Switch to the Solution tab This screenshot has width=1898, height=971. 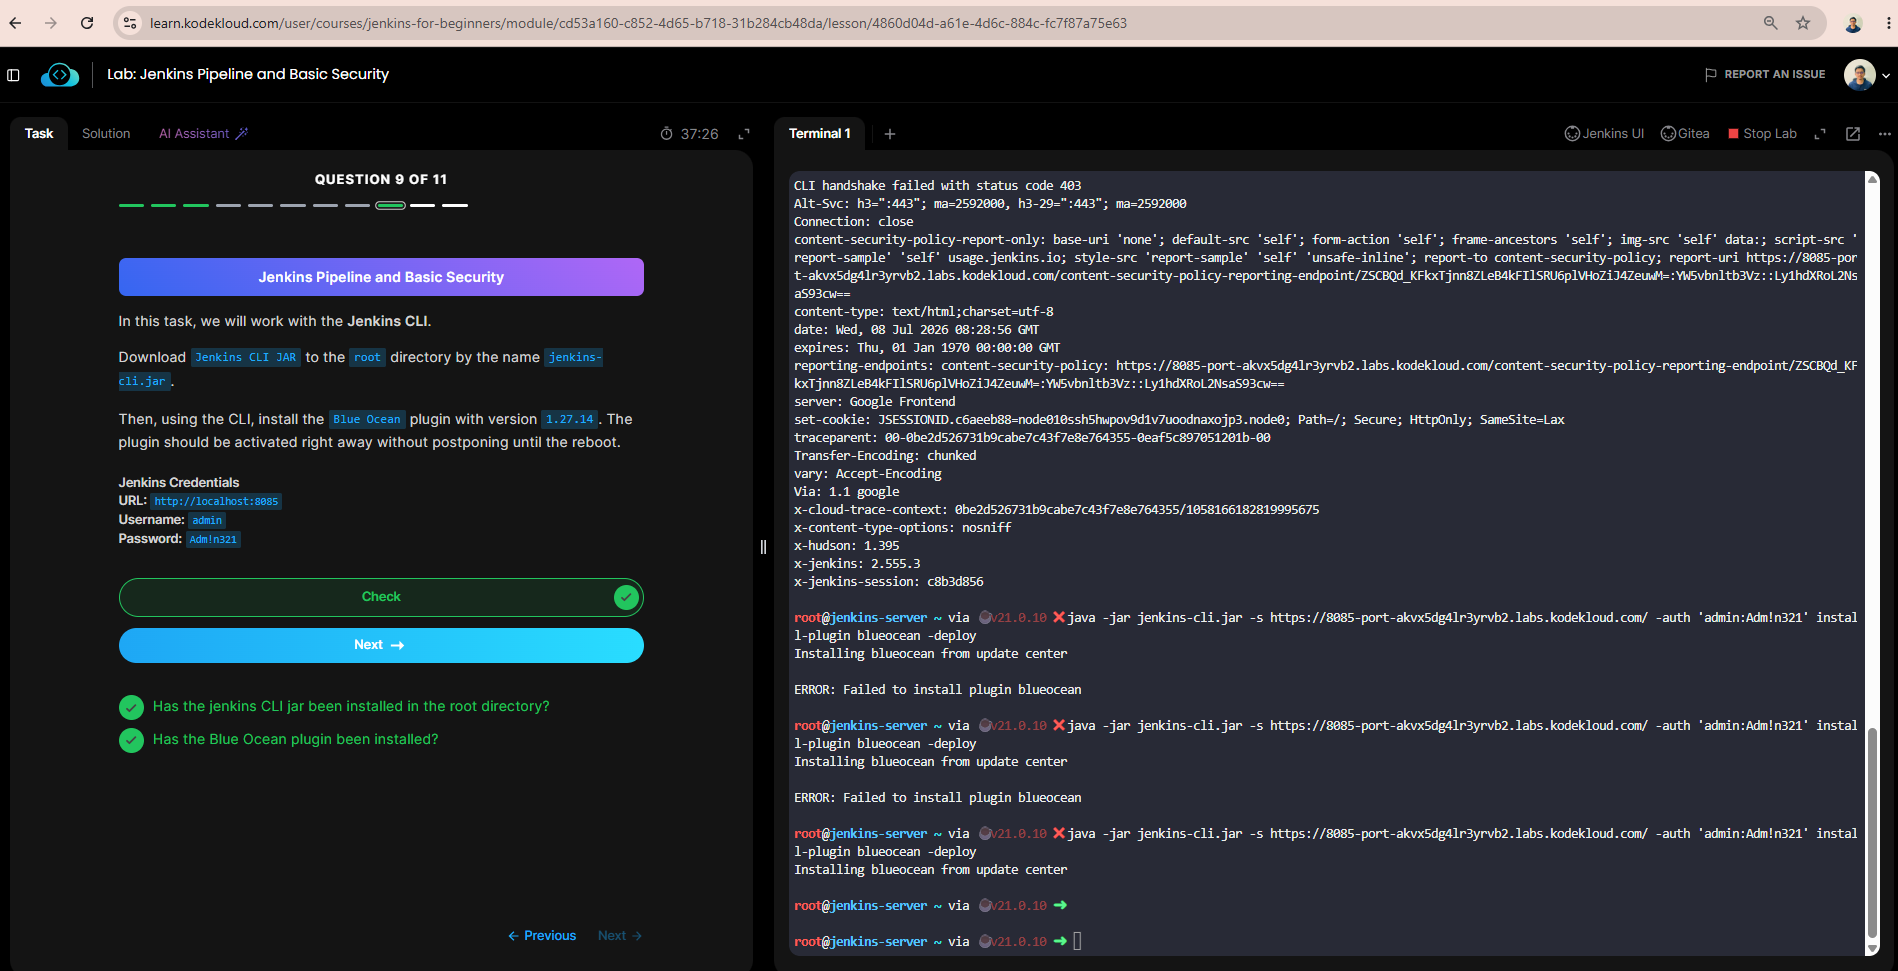[106, 134]
